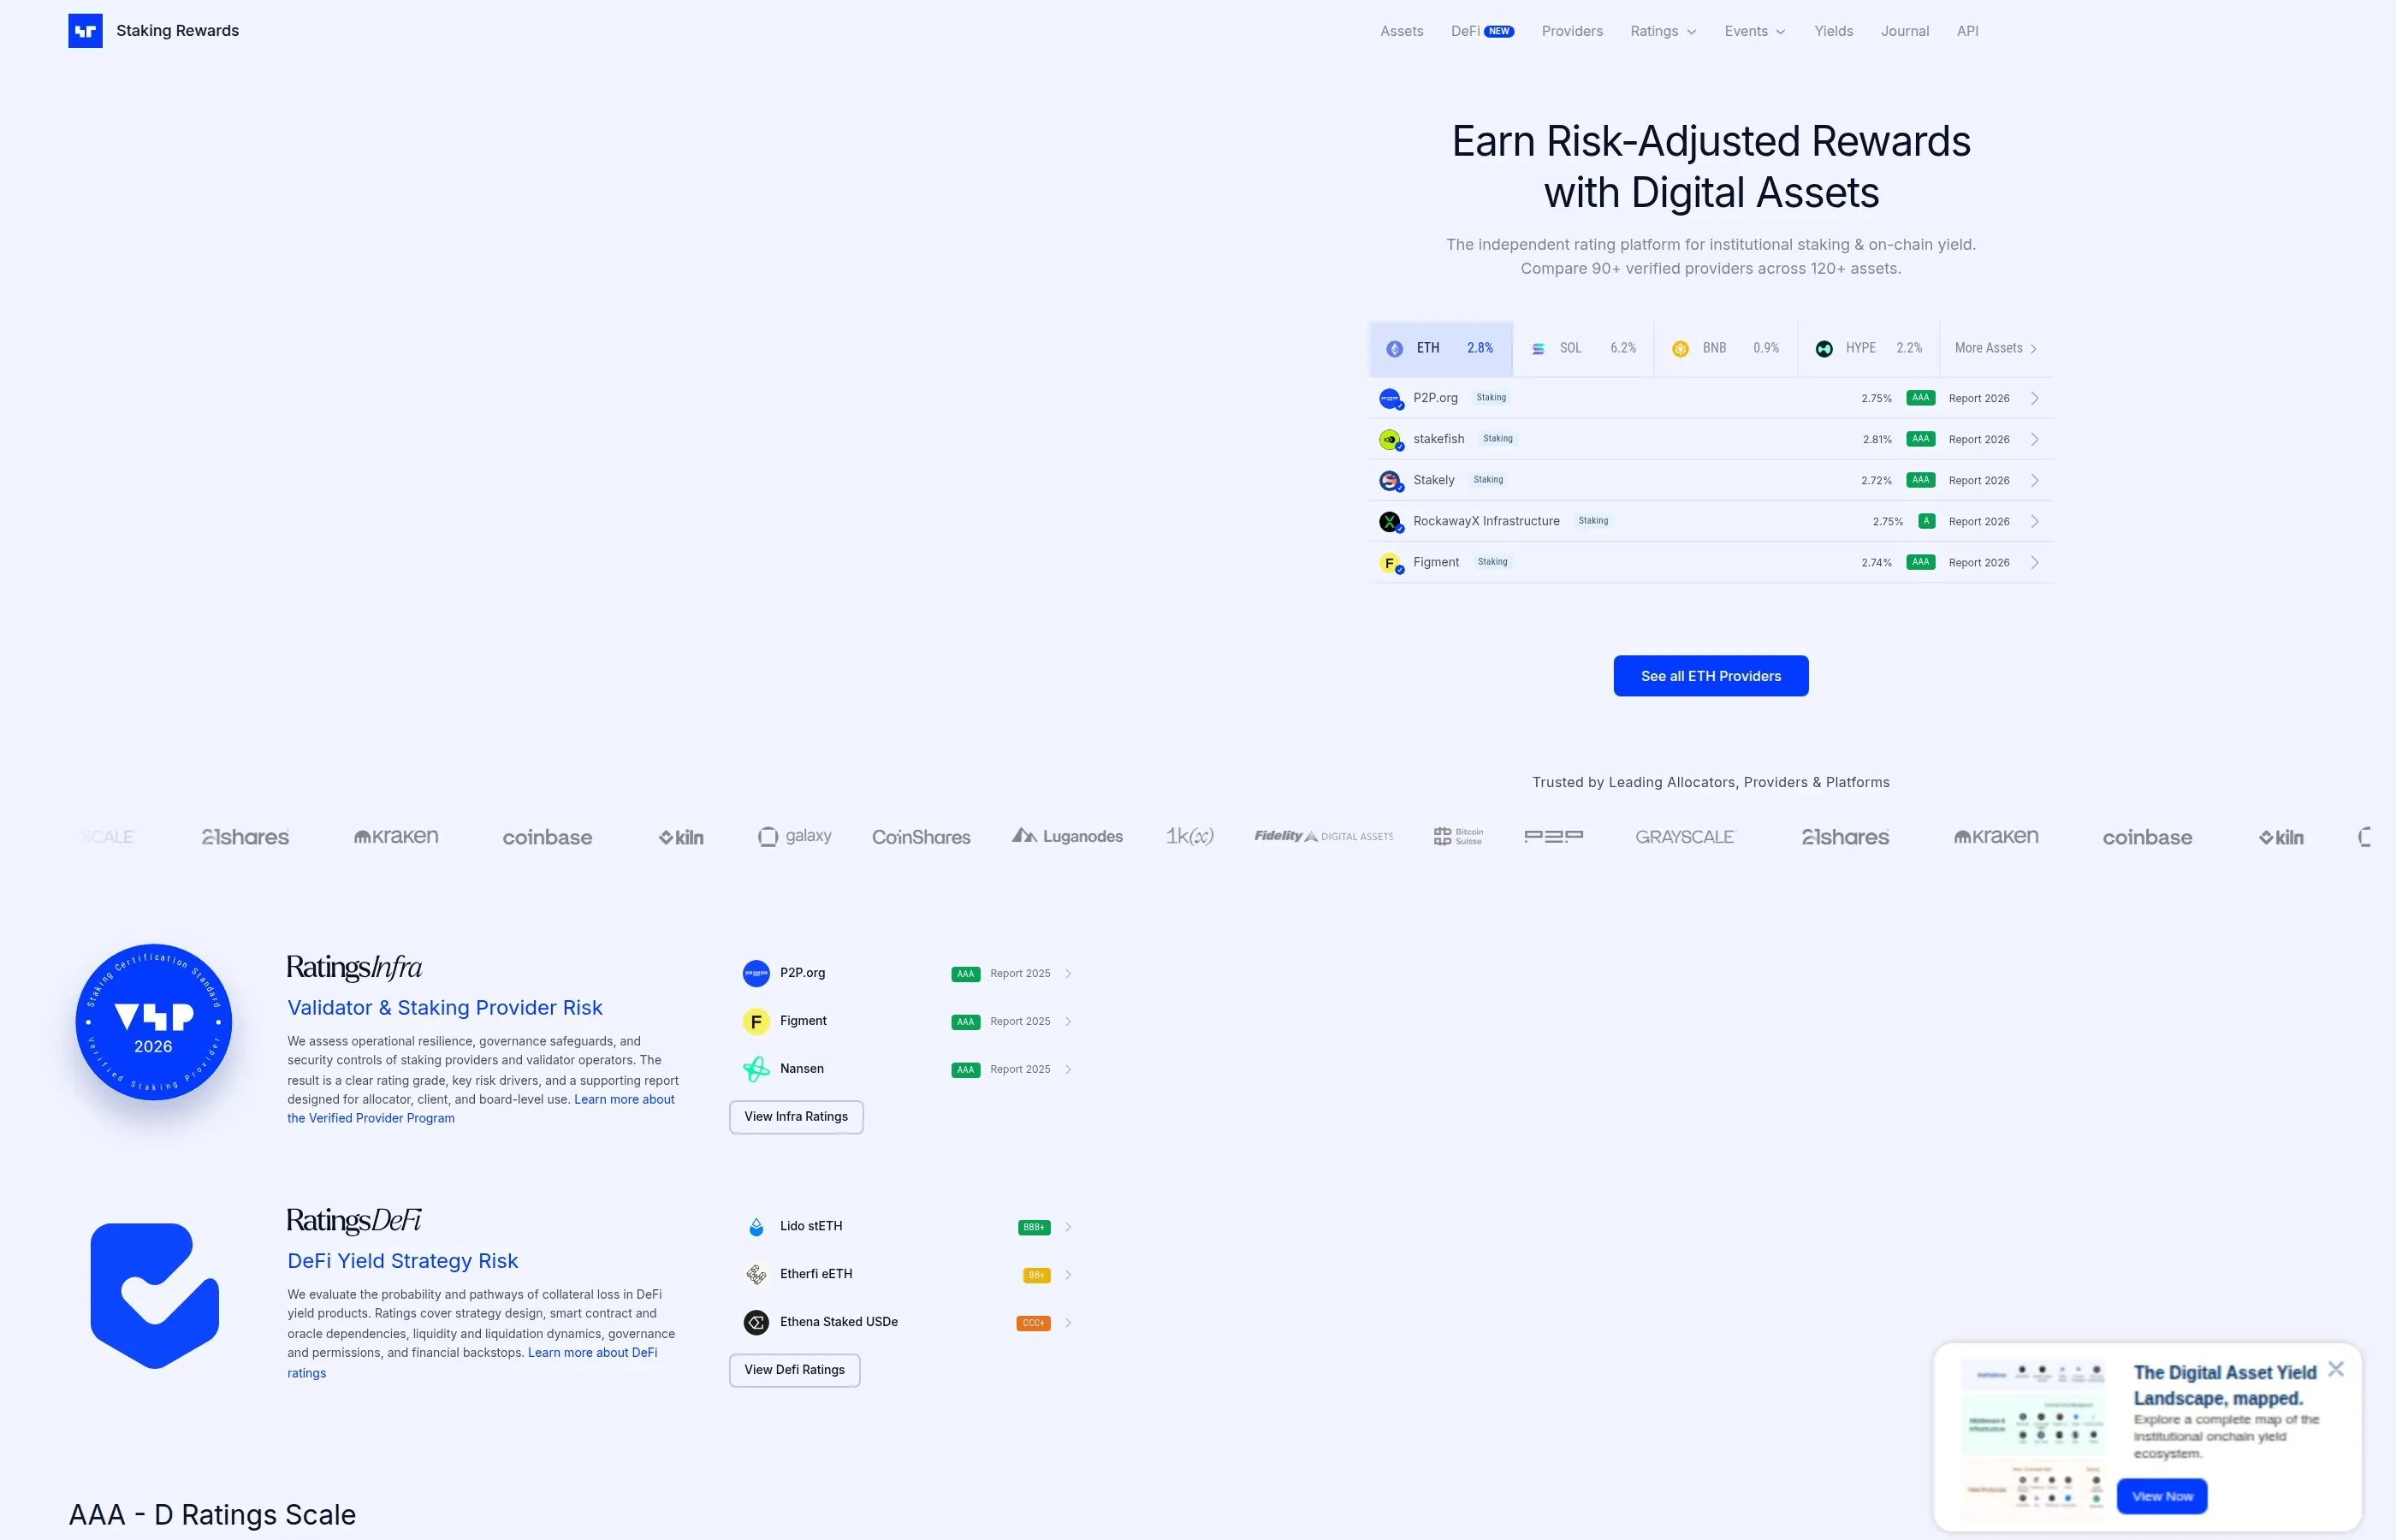Click the Ethena CCC+ rating badge
Viewport: 2396px width, 1540px height.
(1034, 1324)
